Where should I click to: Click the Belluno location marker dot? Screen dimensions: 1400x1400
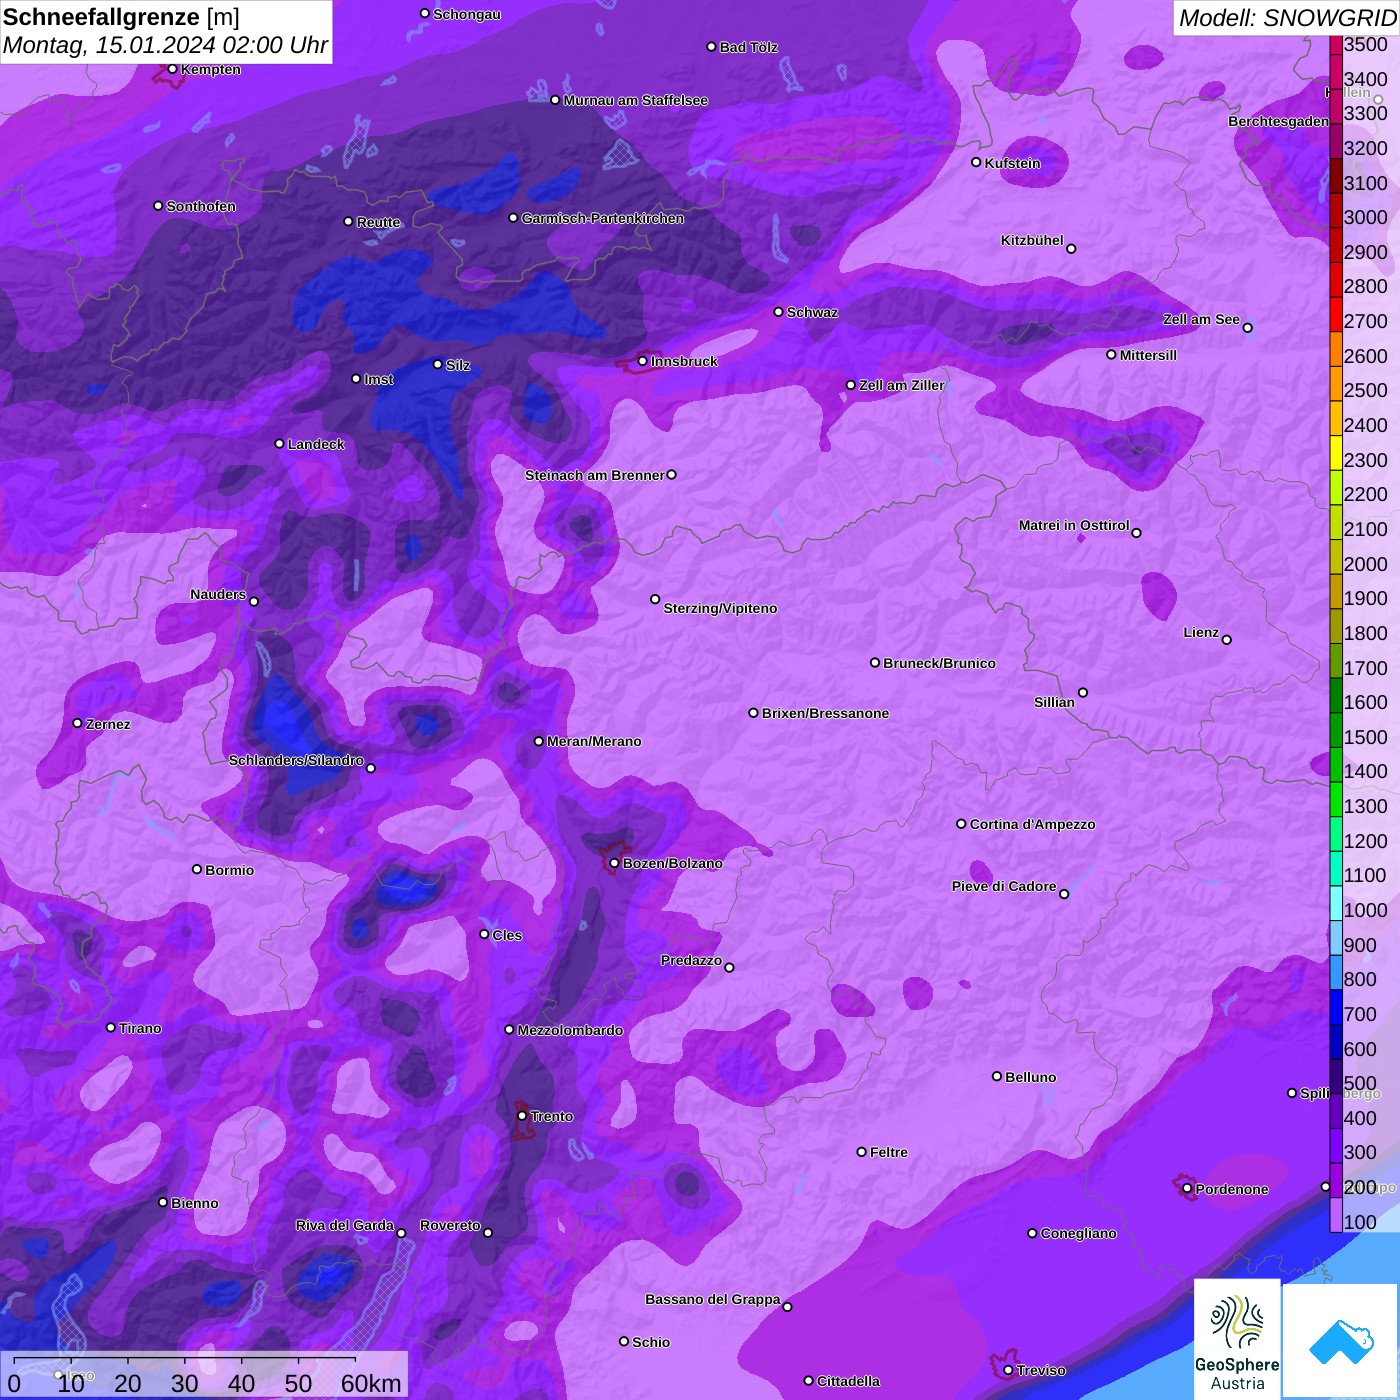click(x=997, y=1076)
